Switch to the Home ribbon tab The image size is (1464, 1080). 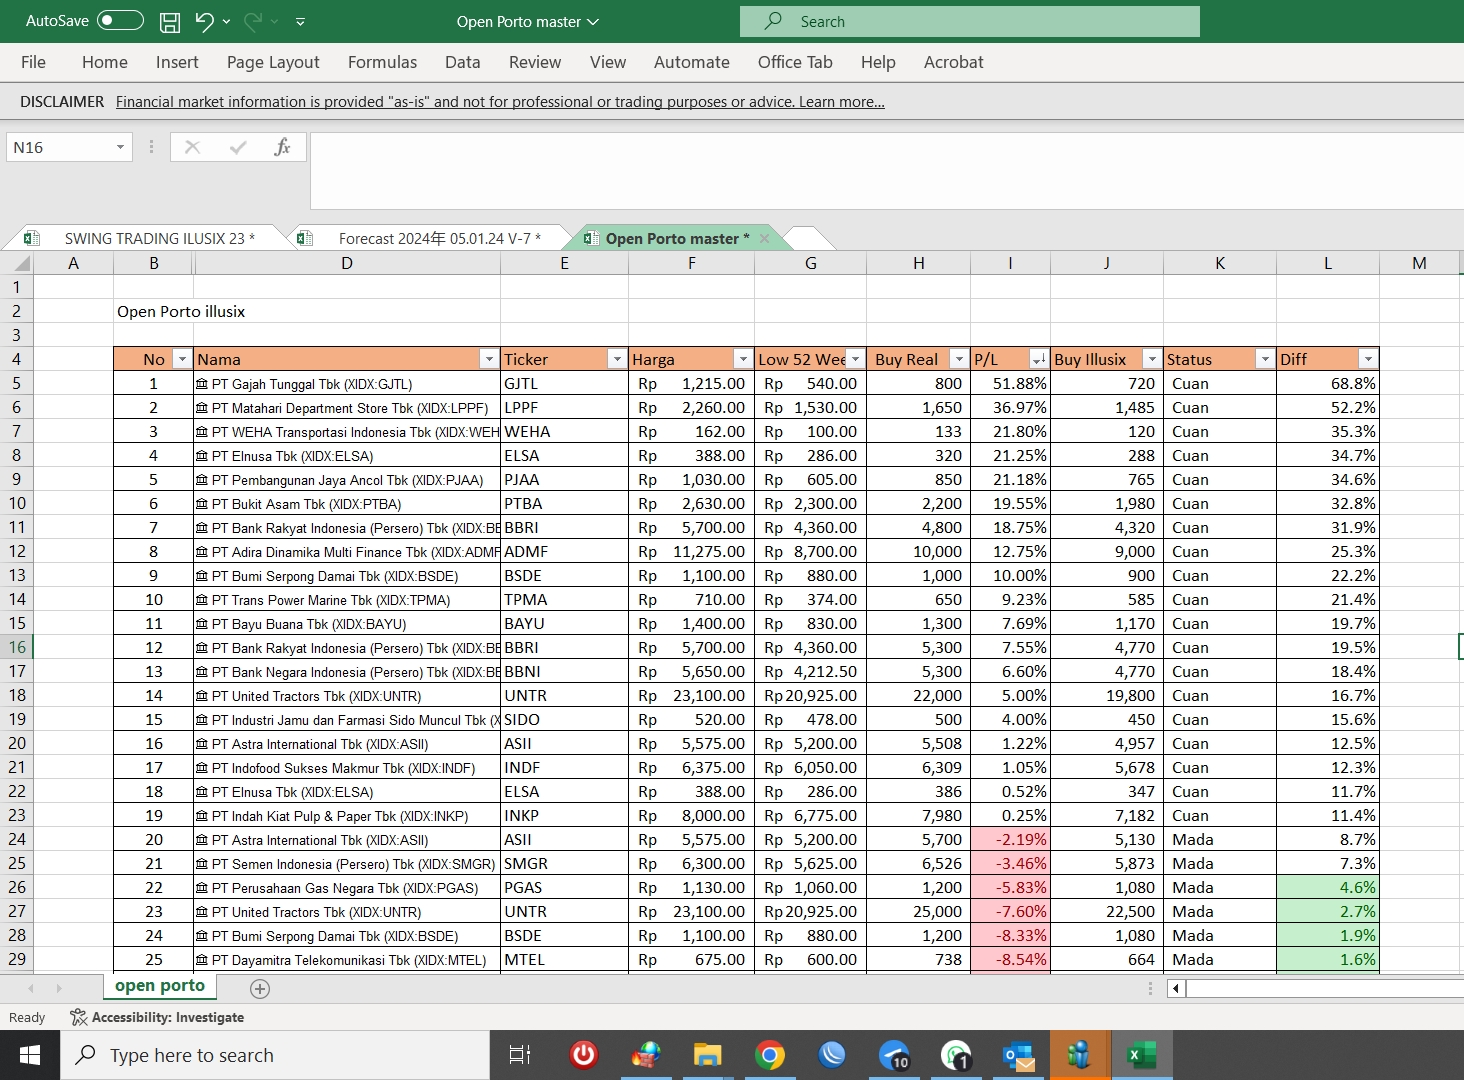tap(105, 62)
